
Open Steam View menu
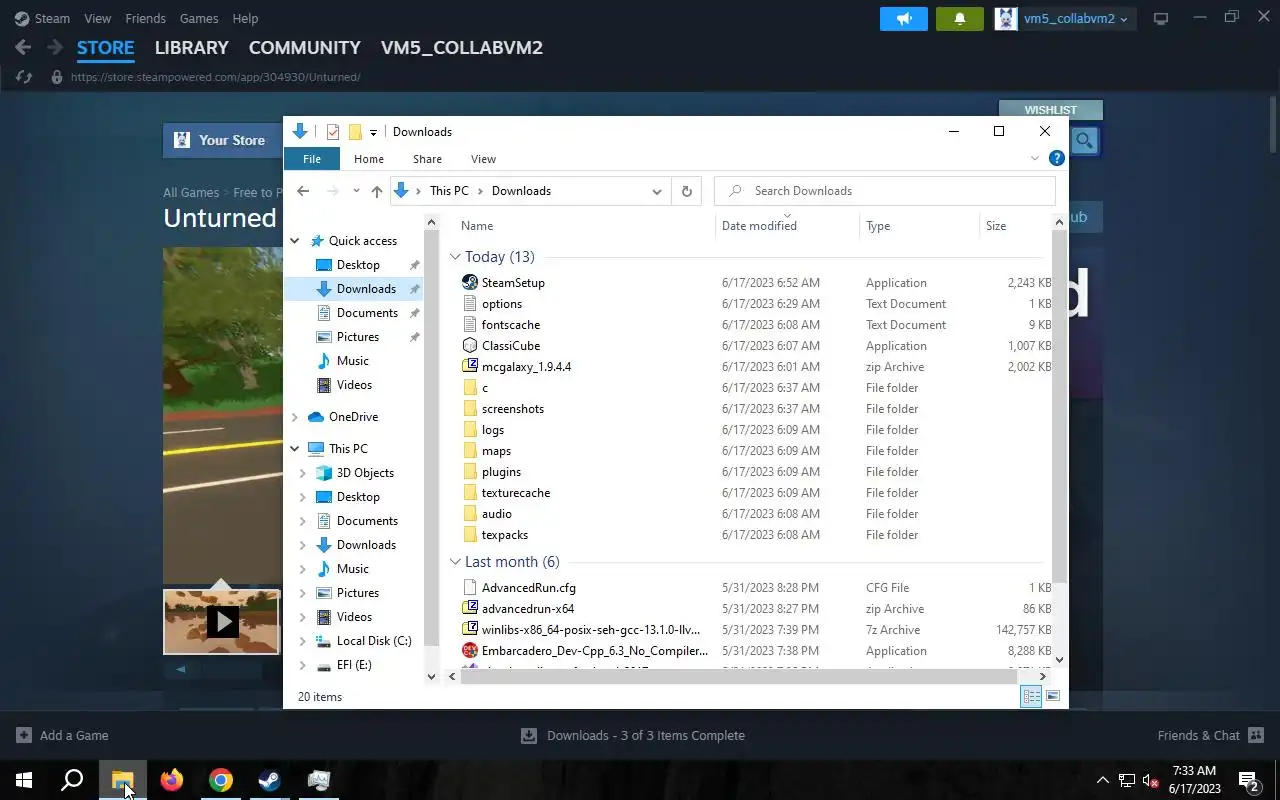click(x=98, y=18)
